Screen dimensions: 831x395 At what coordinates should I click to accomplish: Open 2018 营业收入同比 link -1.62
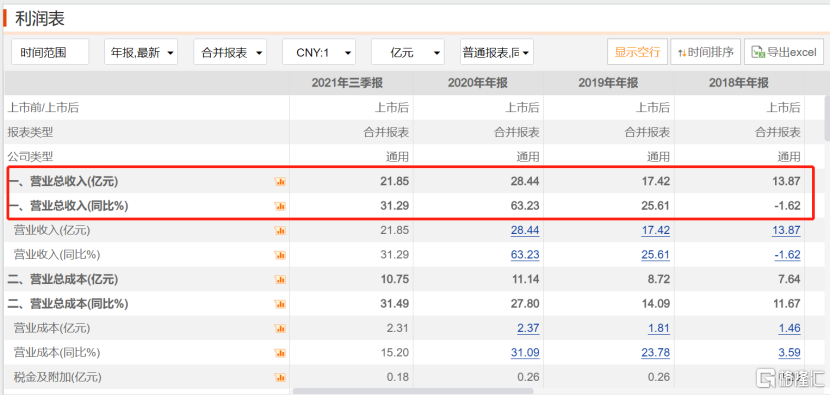(787, 255)
